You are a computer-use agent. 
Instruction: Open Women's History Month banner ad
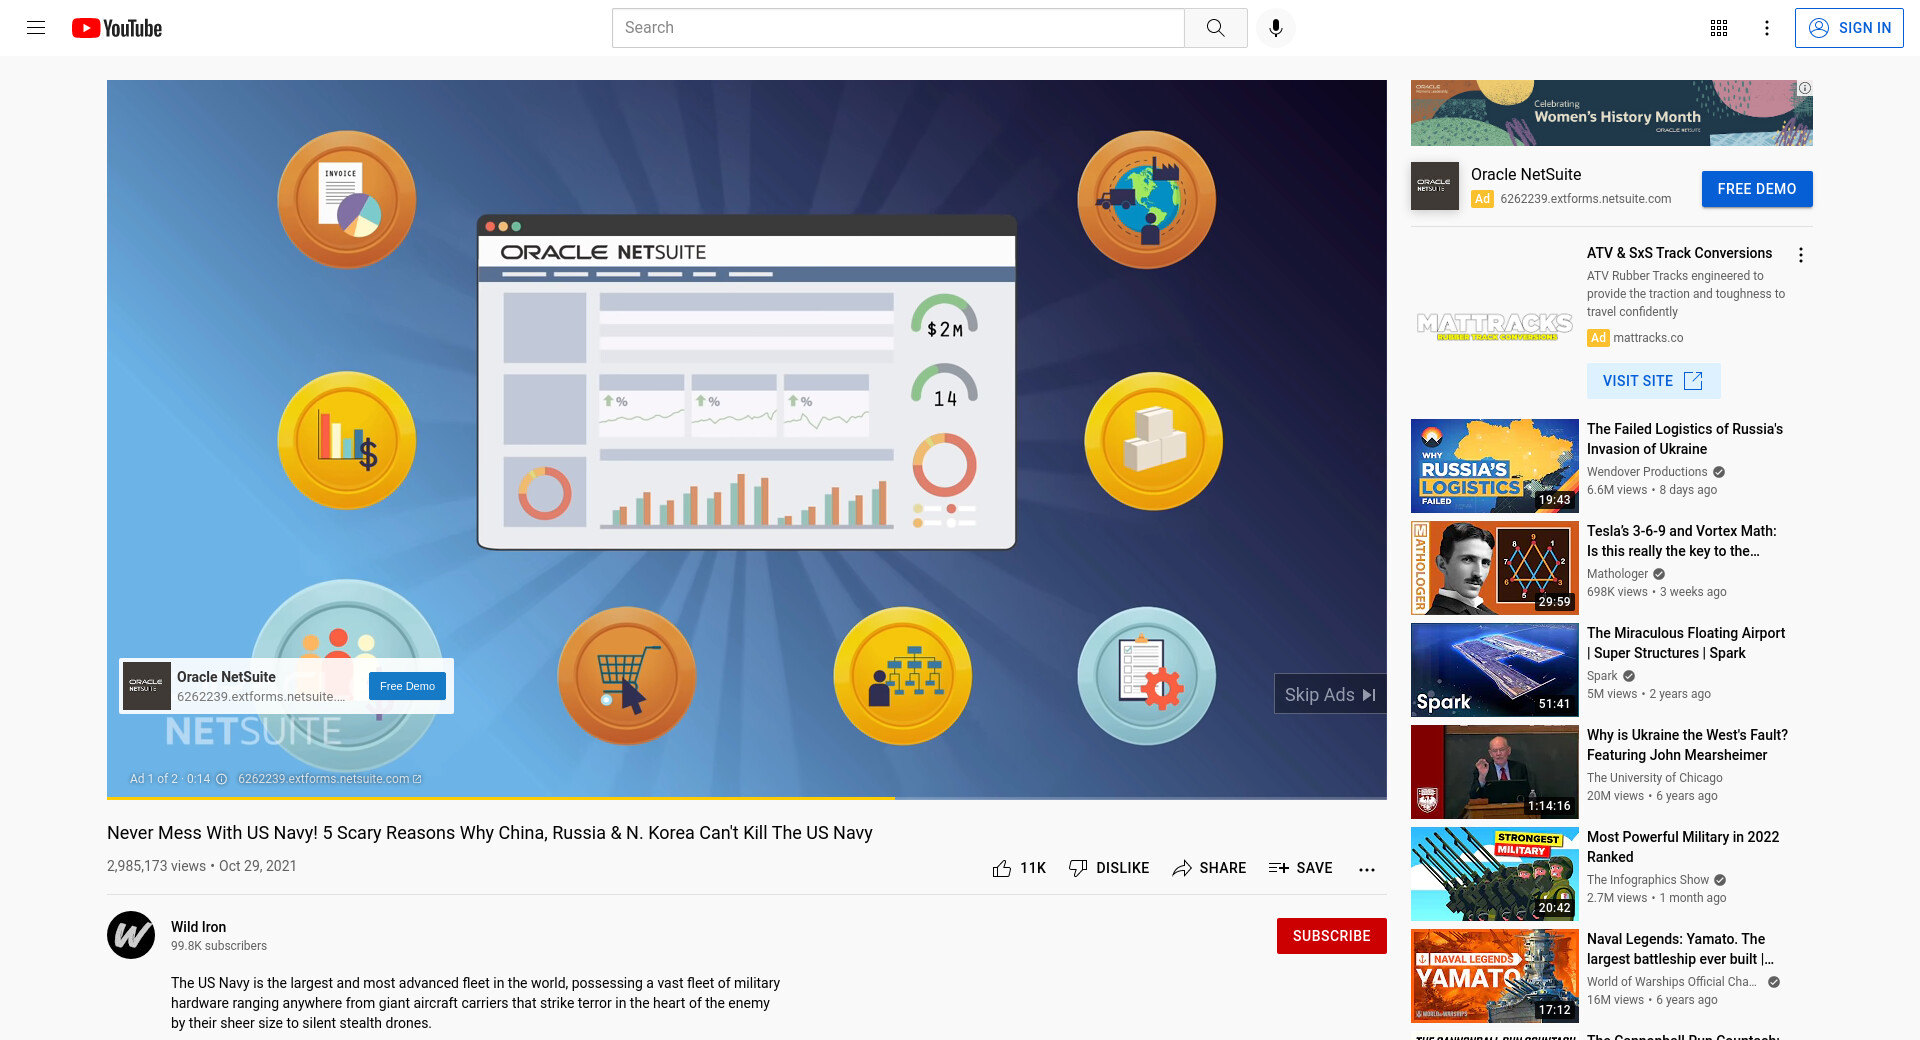1611,113
